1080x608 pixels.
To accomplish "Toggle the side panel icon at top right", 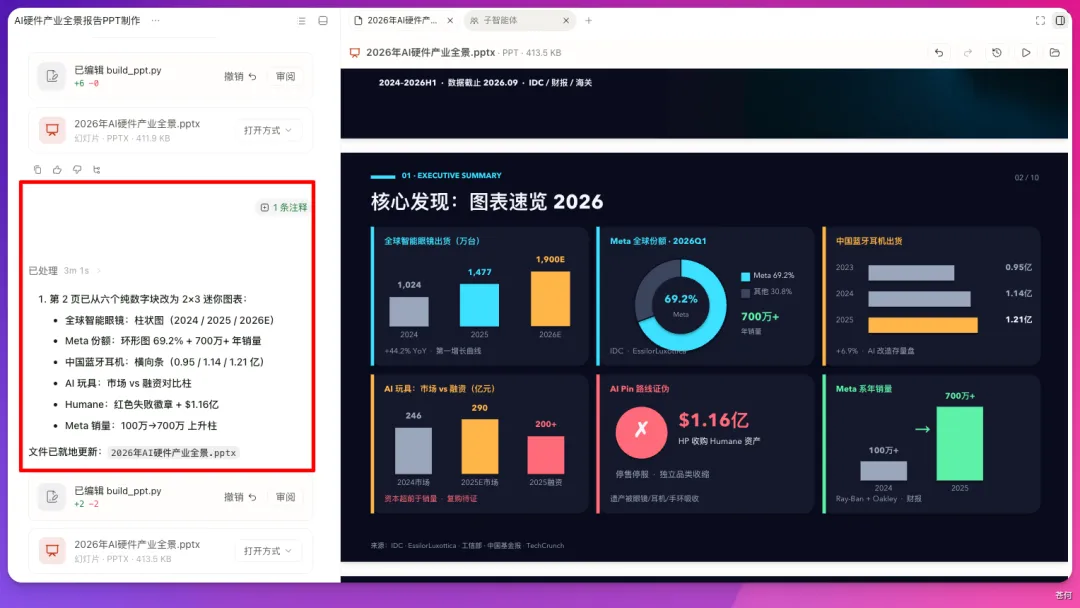I will coord(1061,21).
